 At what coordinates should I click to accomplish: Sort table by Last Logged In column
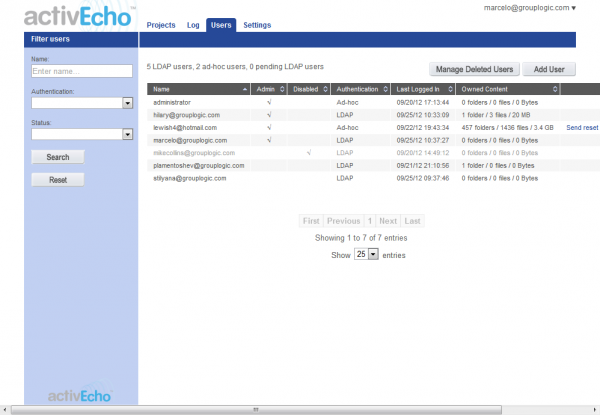423,89
